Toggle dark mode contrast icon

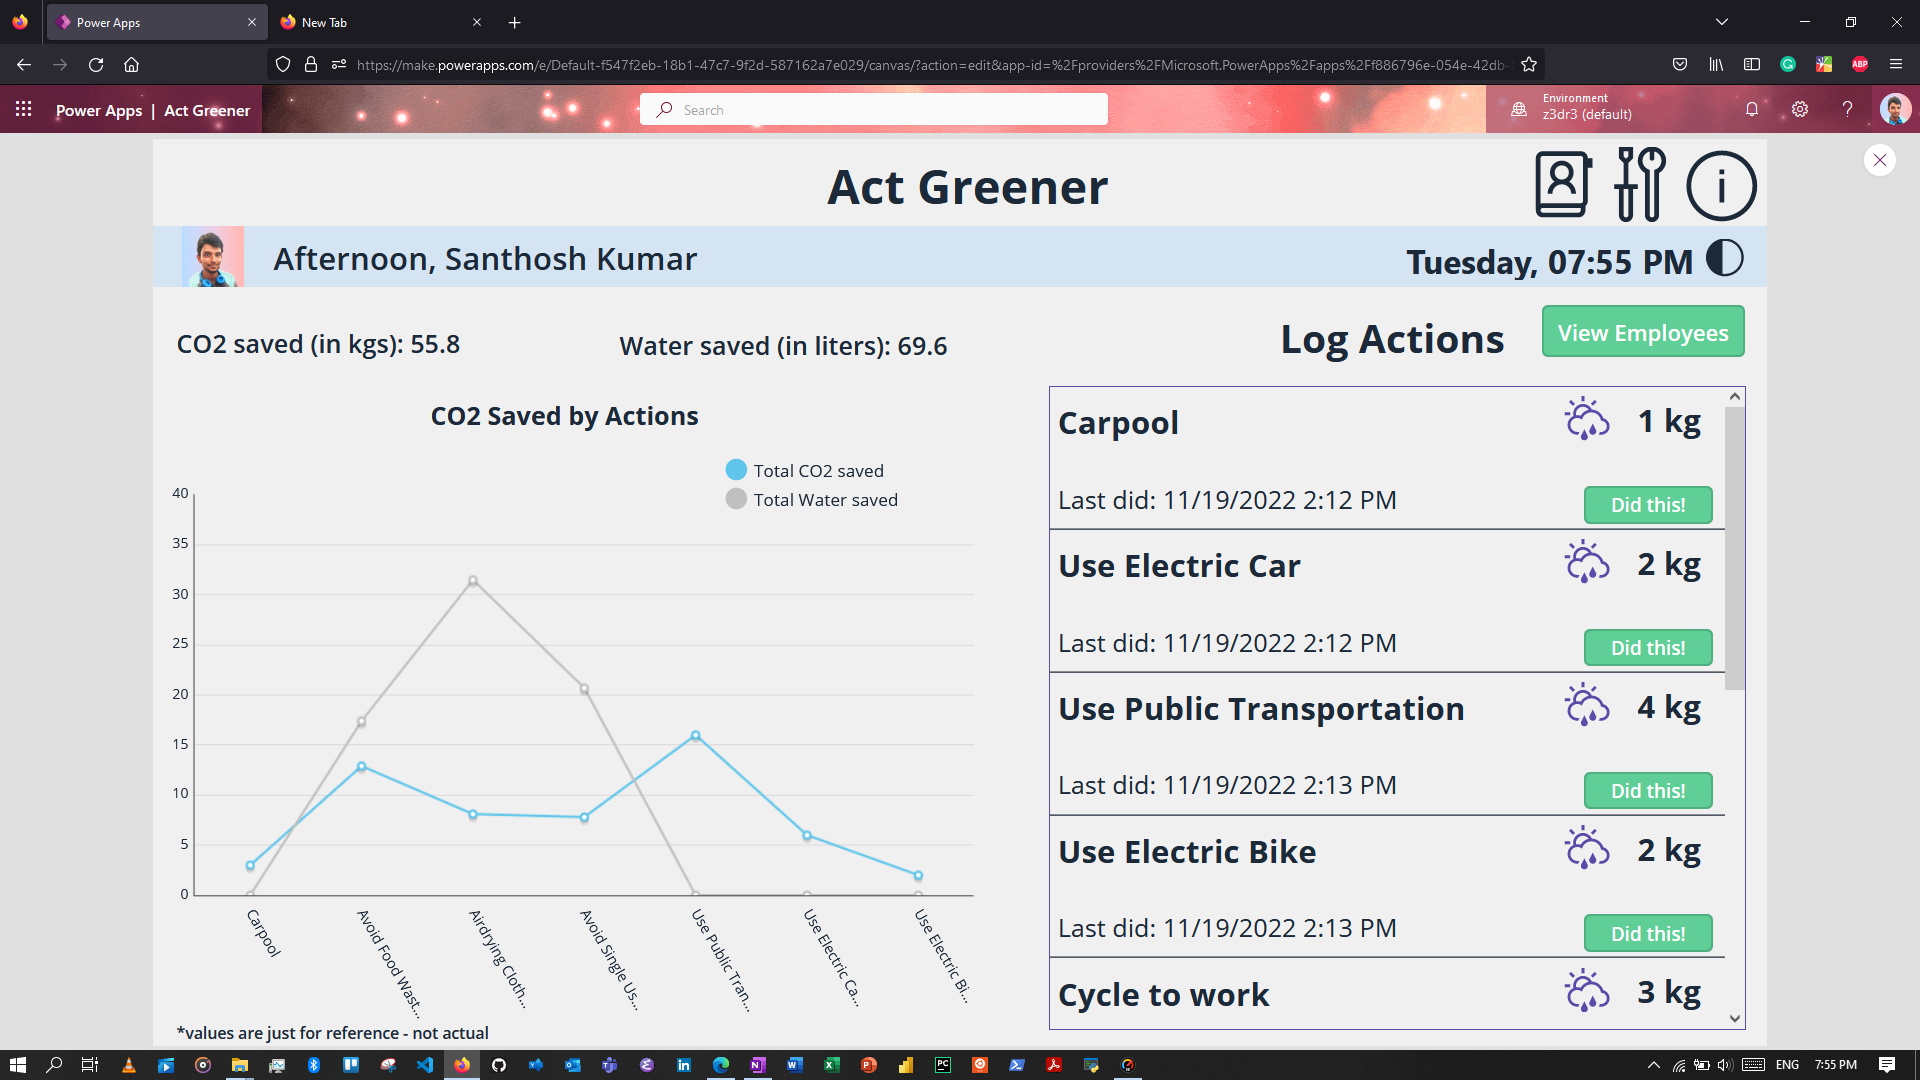tap(1725, 258)
